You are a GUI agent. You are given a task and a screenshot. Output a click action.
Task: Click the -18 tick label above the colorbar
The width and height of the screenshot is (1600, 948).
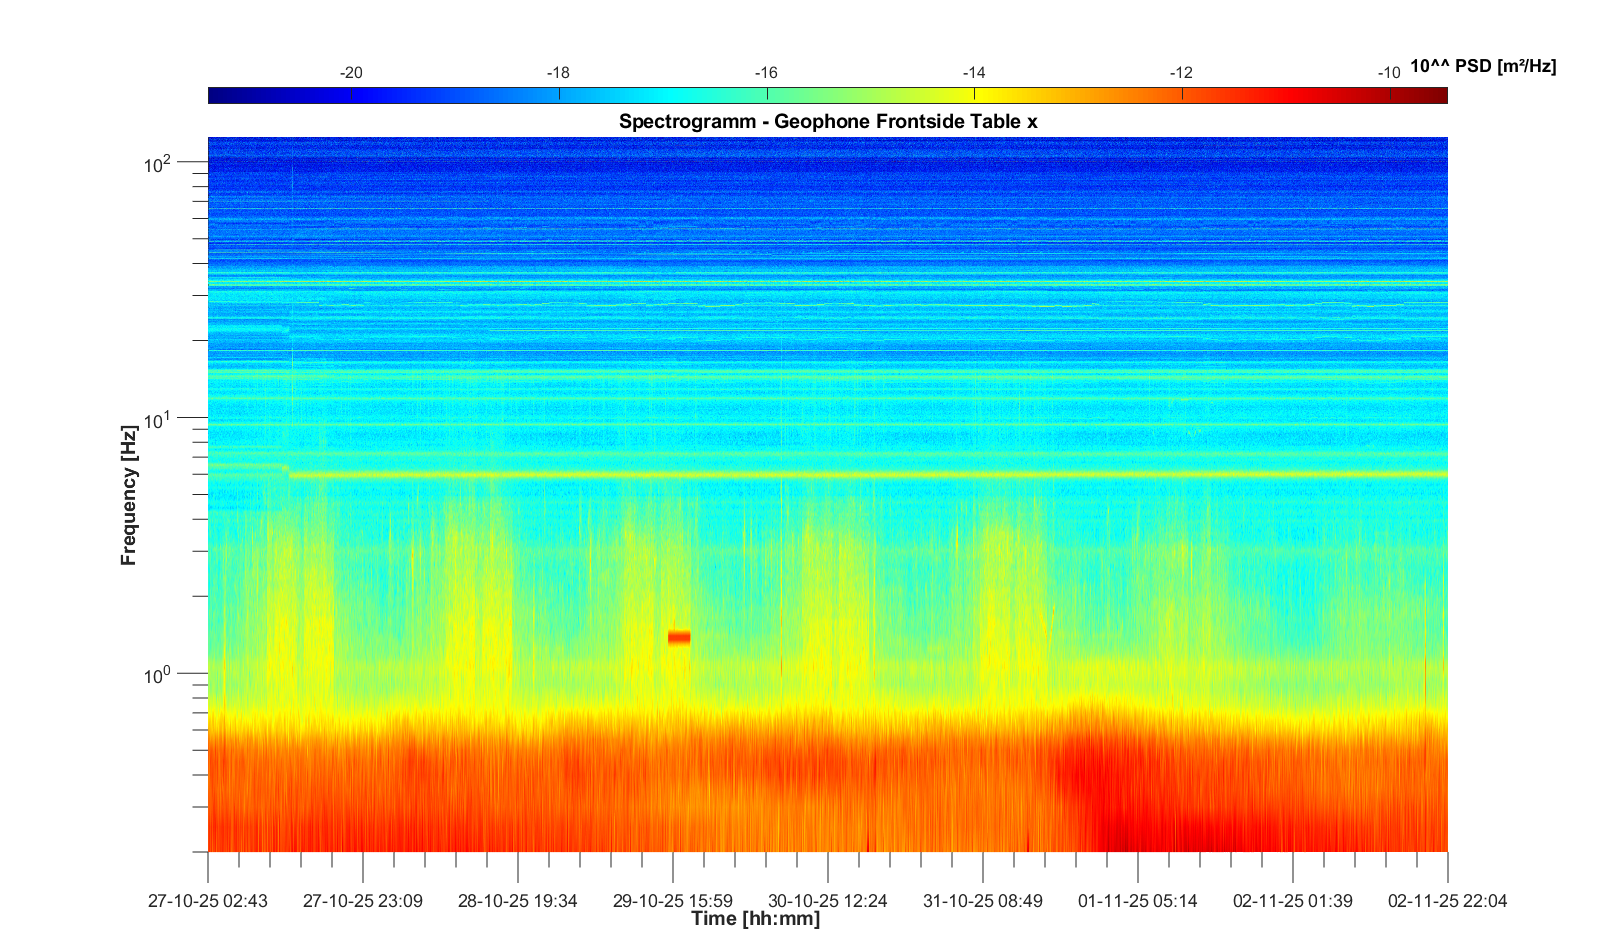(558, 73)
